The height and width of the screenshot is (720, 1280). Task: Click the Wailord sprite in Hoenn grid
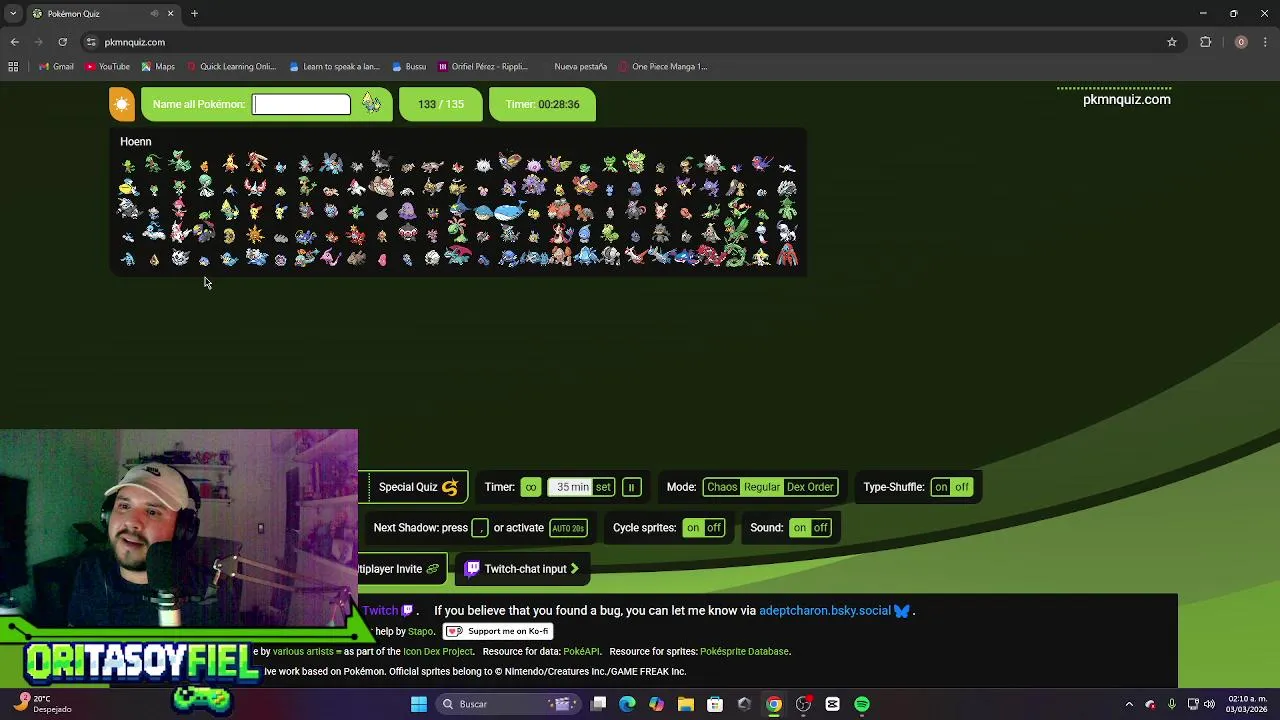pos(508,211)
